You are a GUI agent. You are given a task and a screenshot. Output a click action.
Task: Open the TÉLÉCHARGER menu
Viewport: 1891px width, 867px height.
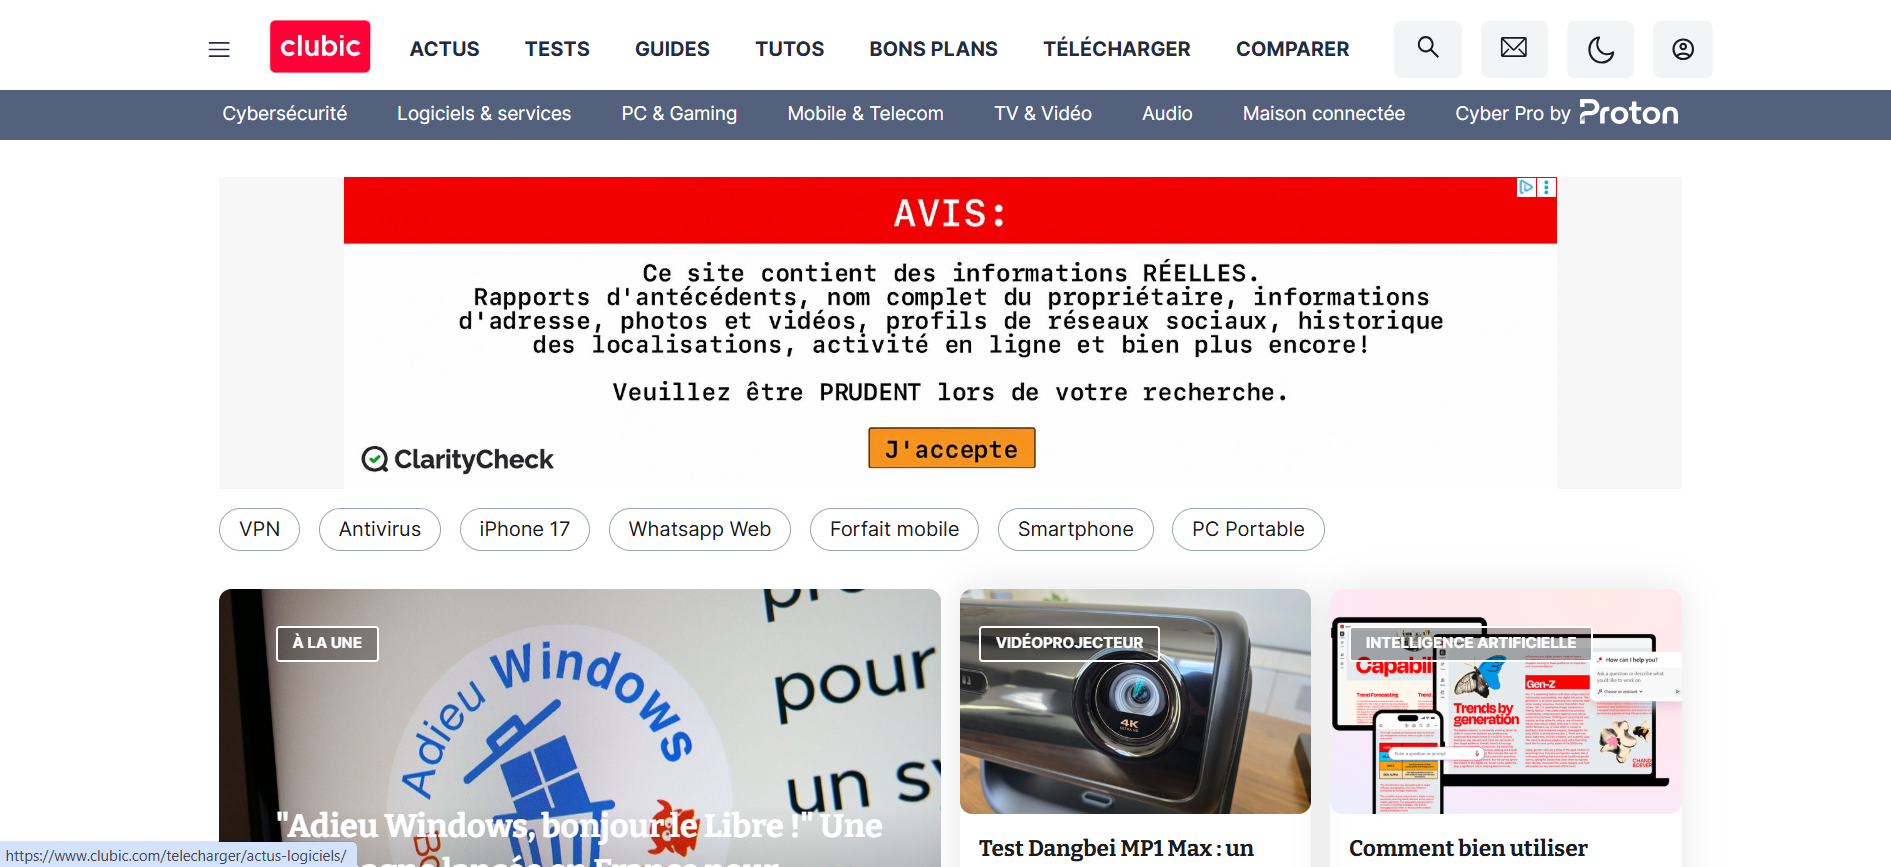(x=1117, y=49)
